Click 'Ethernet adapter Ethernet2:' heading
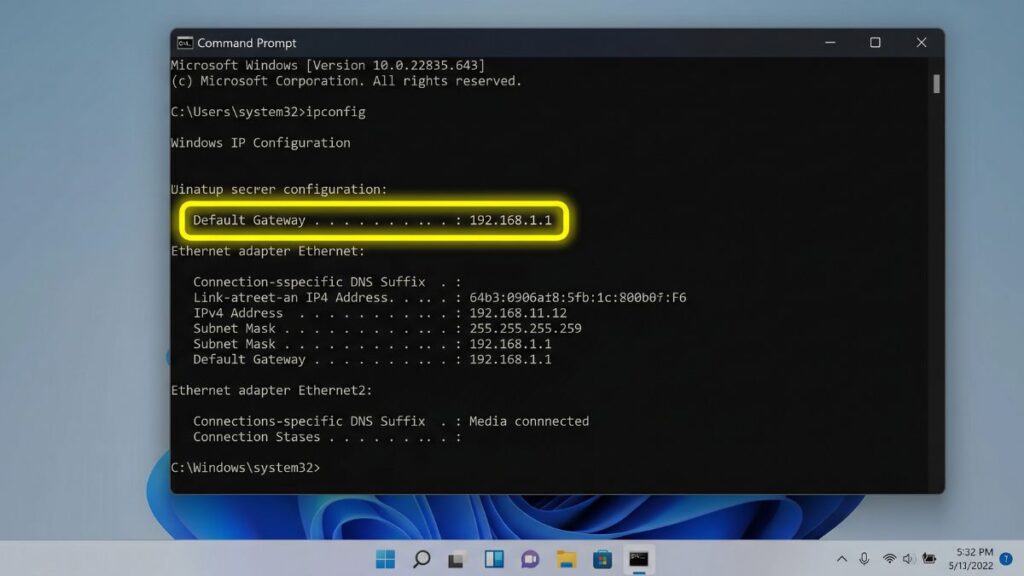This screenshot has height=576, width=1024. point(272,390)
